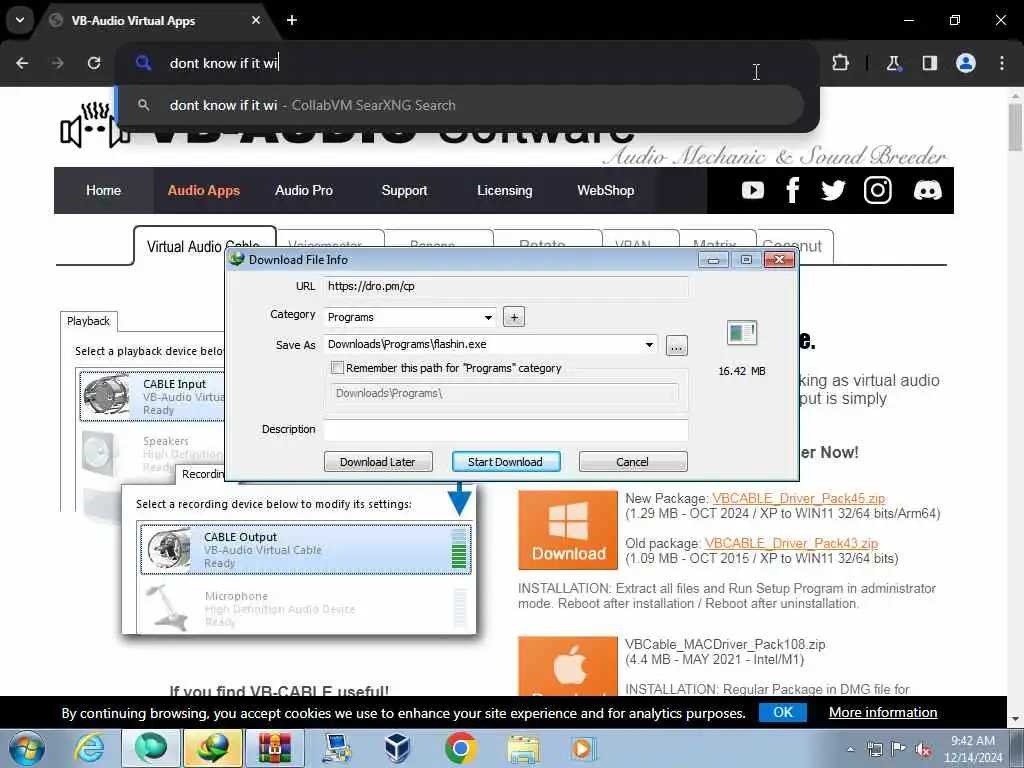This screenshot has width=1024, height=768.
Task: Open Internet Download Manager taskbar icon
Action: coord(214,748)
